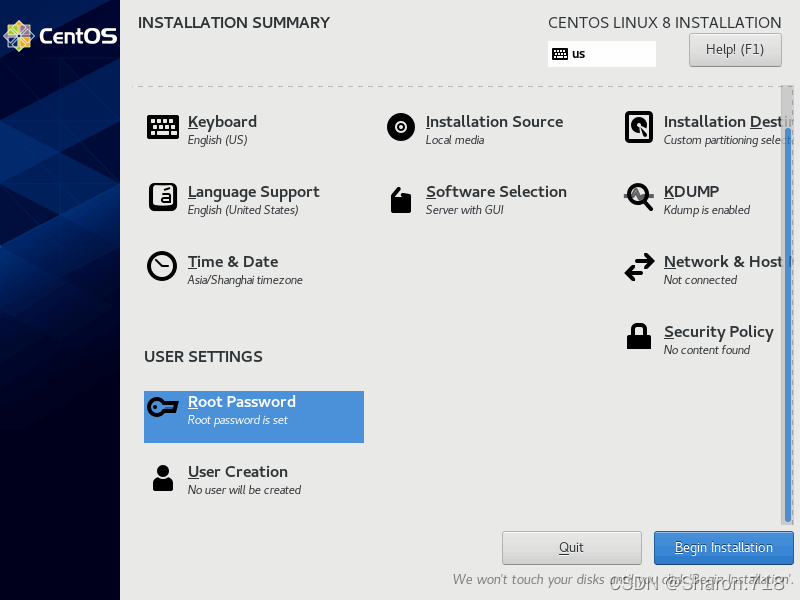Screen dimensions: 800x600
Task: Open Software Selection options
Action: 496,191
